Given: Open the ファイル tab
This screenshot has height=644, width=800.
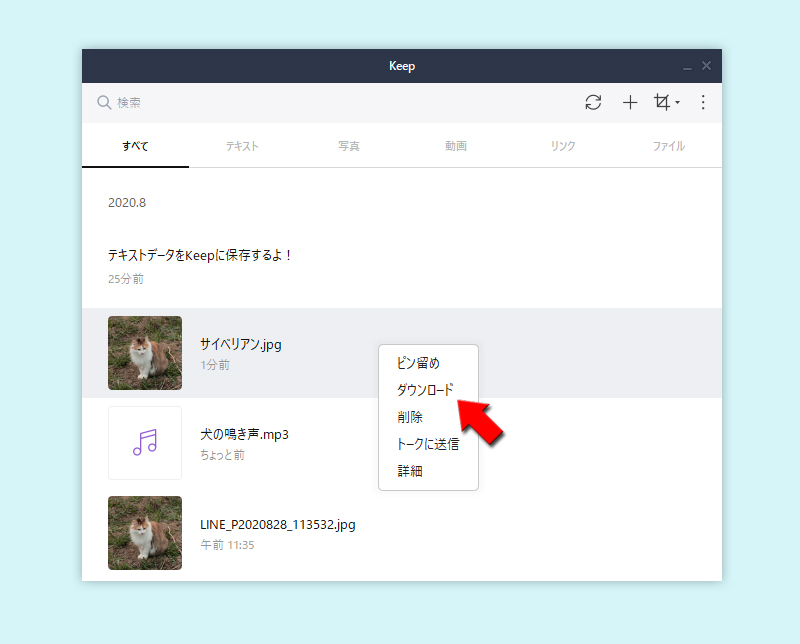Looking at the screenshot, I should click(x=668, y=145).
